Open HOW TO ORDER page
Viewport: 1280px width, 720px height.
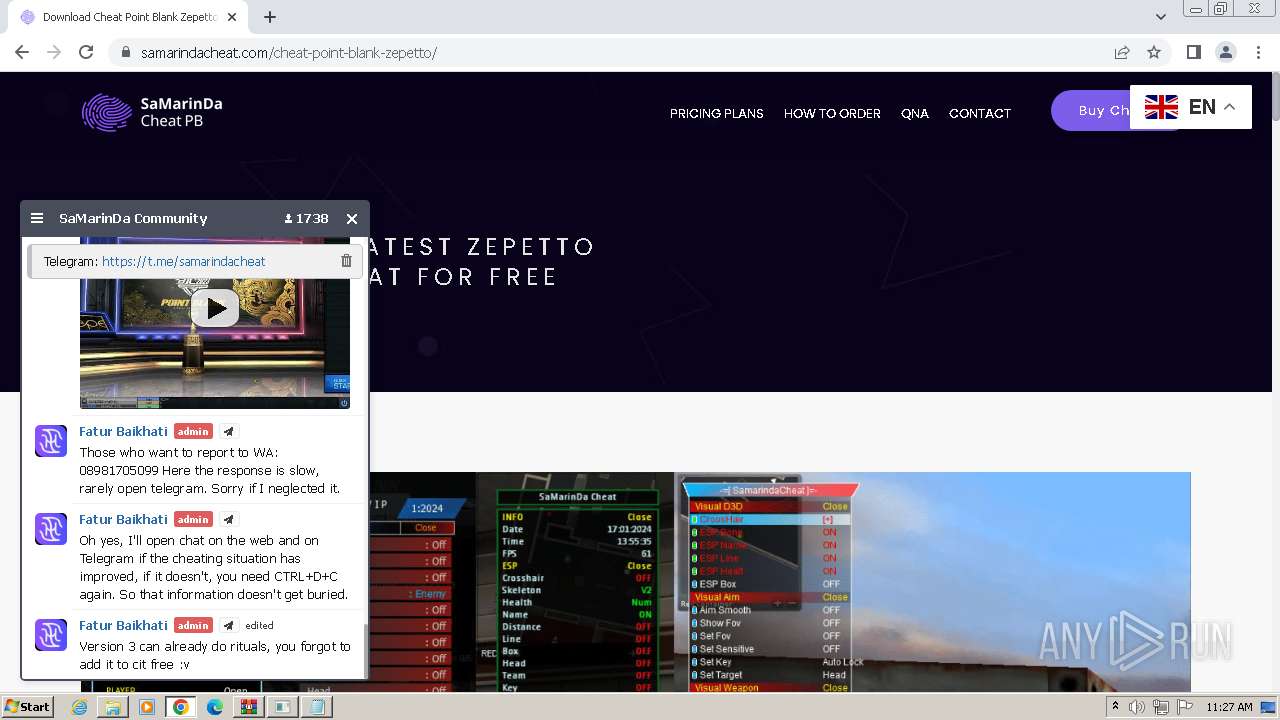tap(832, 113)
